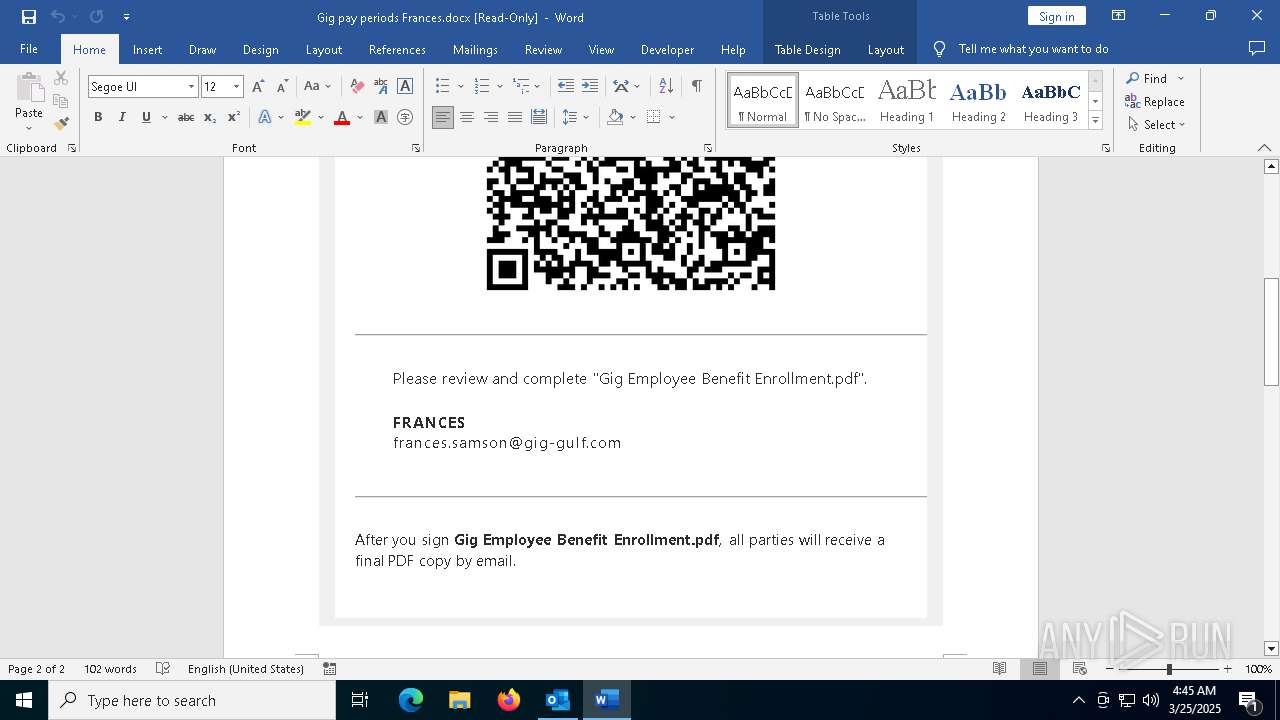Image resolution: width=1280 pixels, height=720 pixels.
Task: Toggle Print Layout view
Action: coord(1040,669)
